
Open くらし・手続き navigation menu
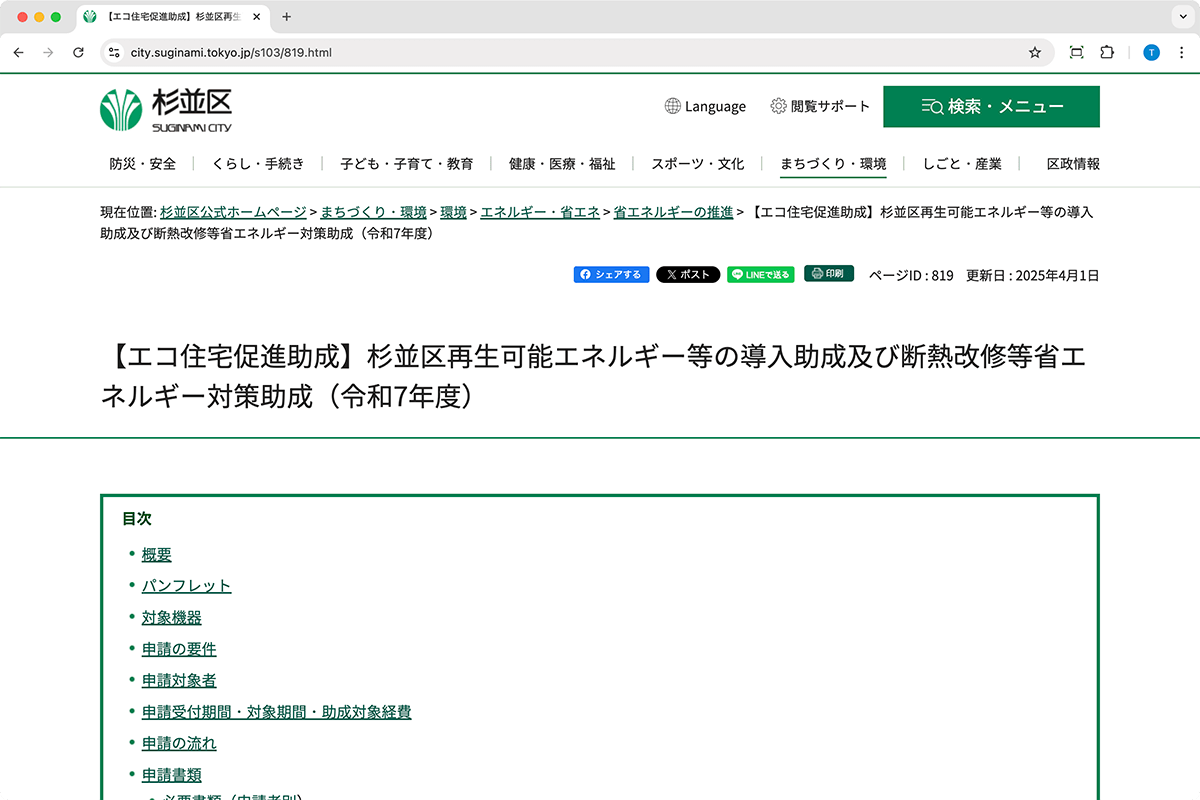pyautogui.click(x=258, y=163)
